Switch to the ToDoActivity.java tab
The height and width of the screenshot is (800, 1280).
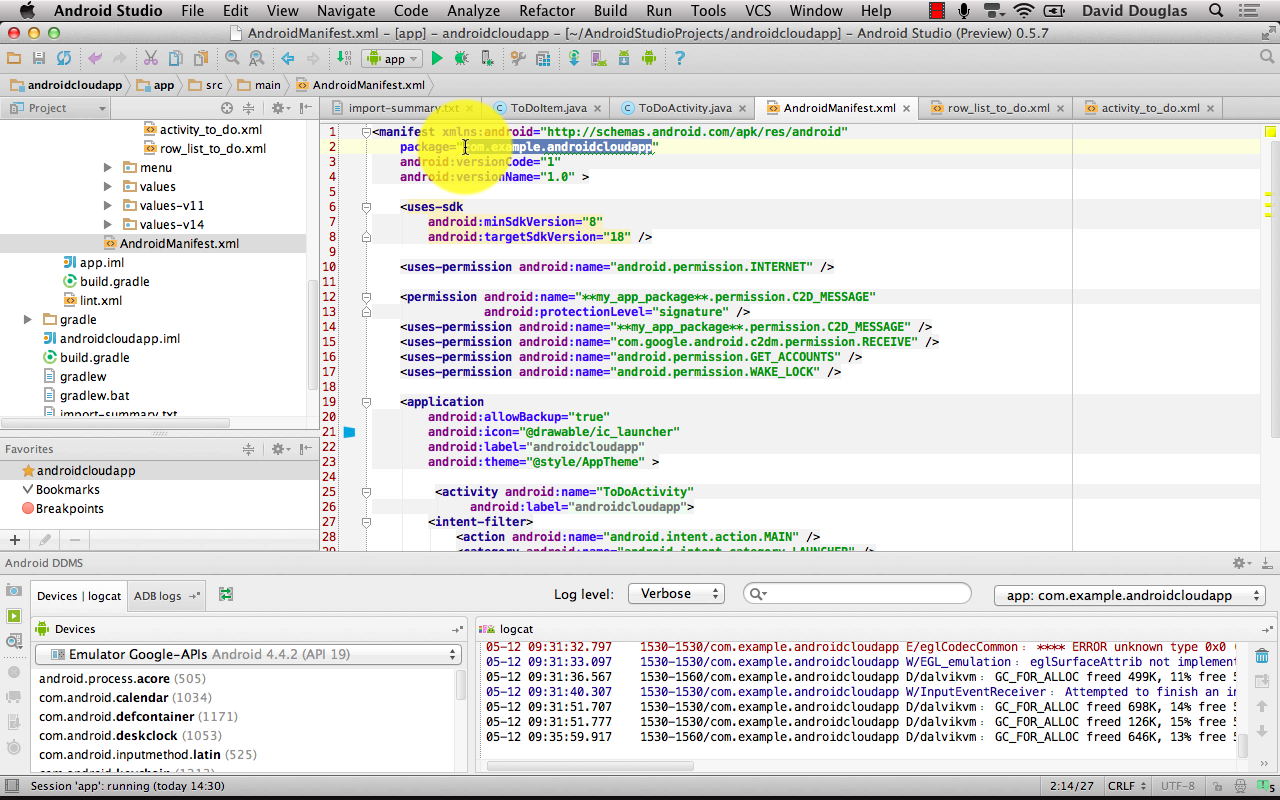(x=684, y=108)
